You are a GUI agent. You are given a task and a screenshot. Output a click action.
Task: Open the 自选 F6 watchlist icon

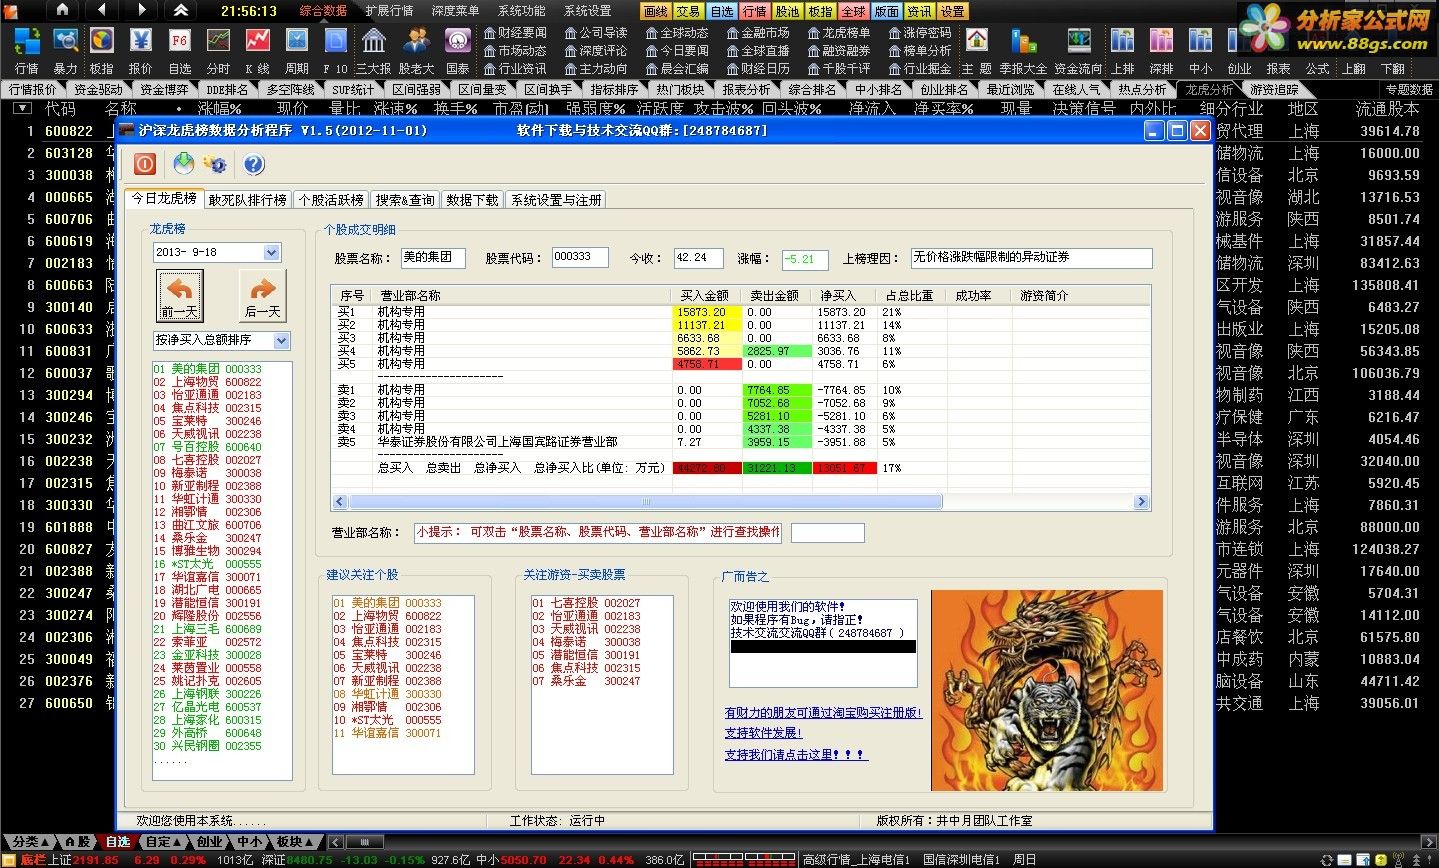[180, 49]
